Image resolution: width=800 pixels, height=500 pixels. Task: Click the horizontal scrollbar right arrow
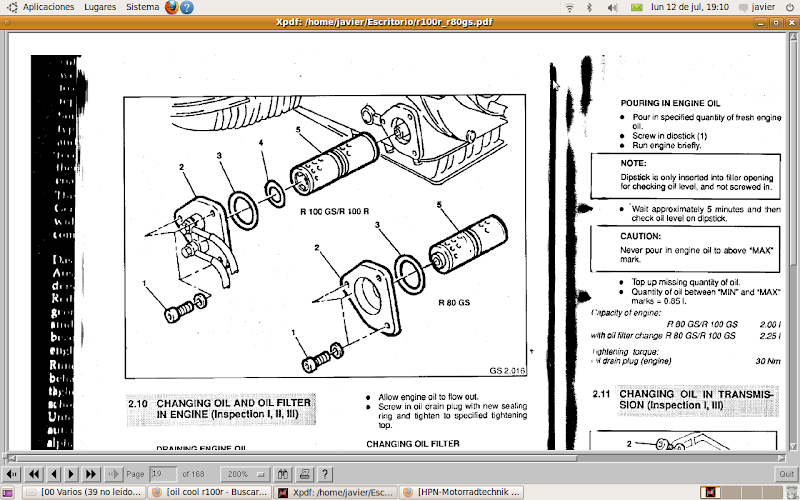(781, 458)
